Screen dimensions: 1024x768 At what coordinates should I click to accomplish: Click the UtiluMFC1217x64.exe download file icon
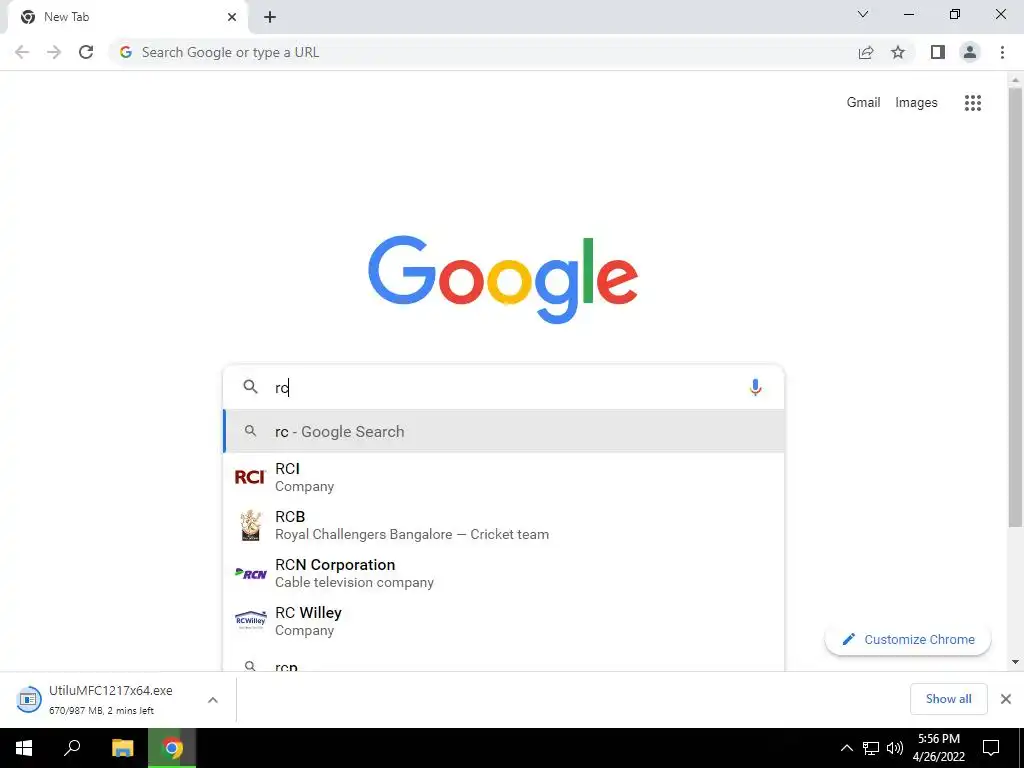28,699
